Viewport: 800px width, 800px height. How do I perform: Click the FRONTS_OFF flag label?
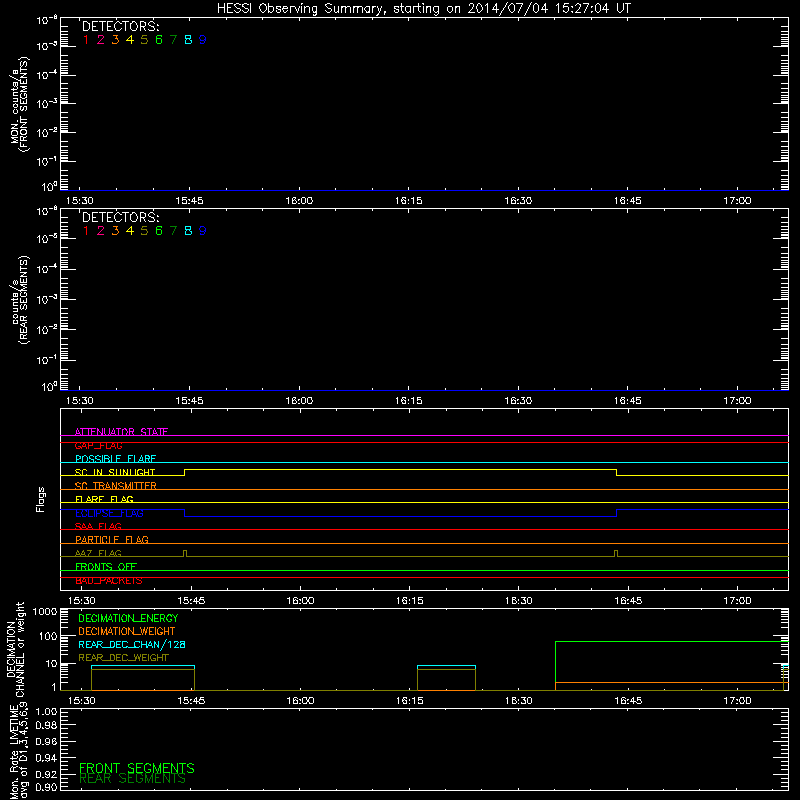[x=106, y=566]
